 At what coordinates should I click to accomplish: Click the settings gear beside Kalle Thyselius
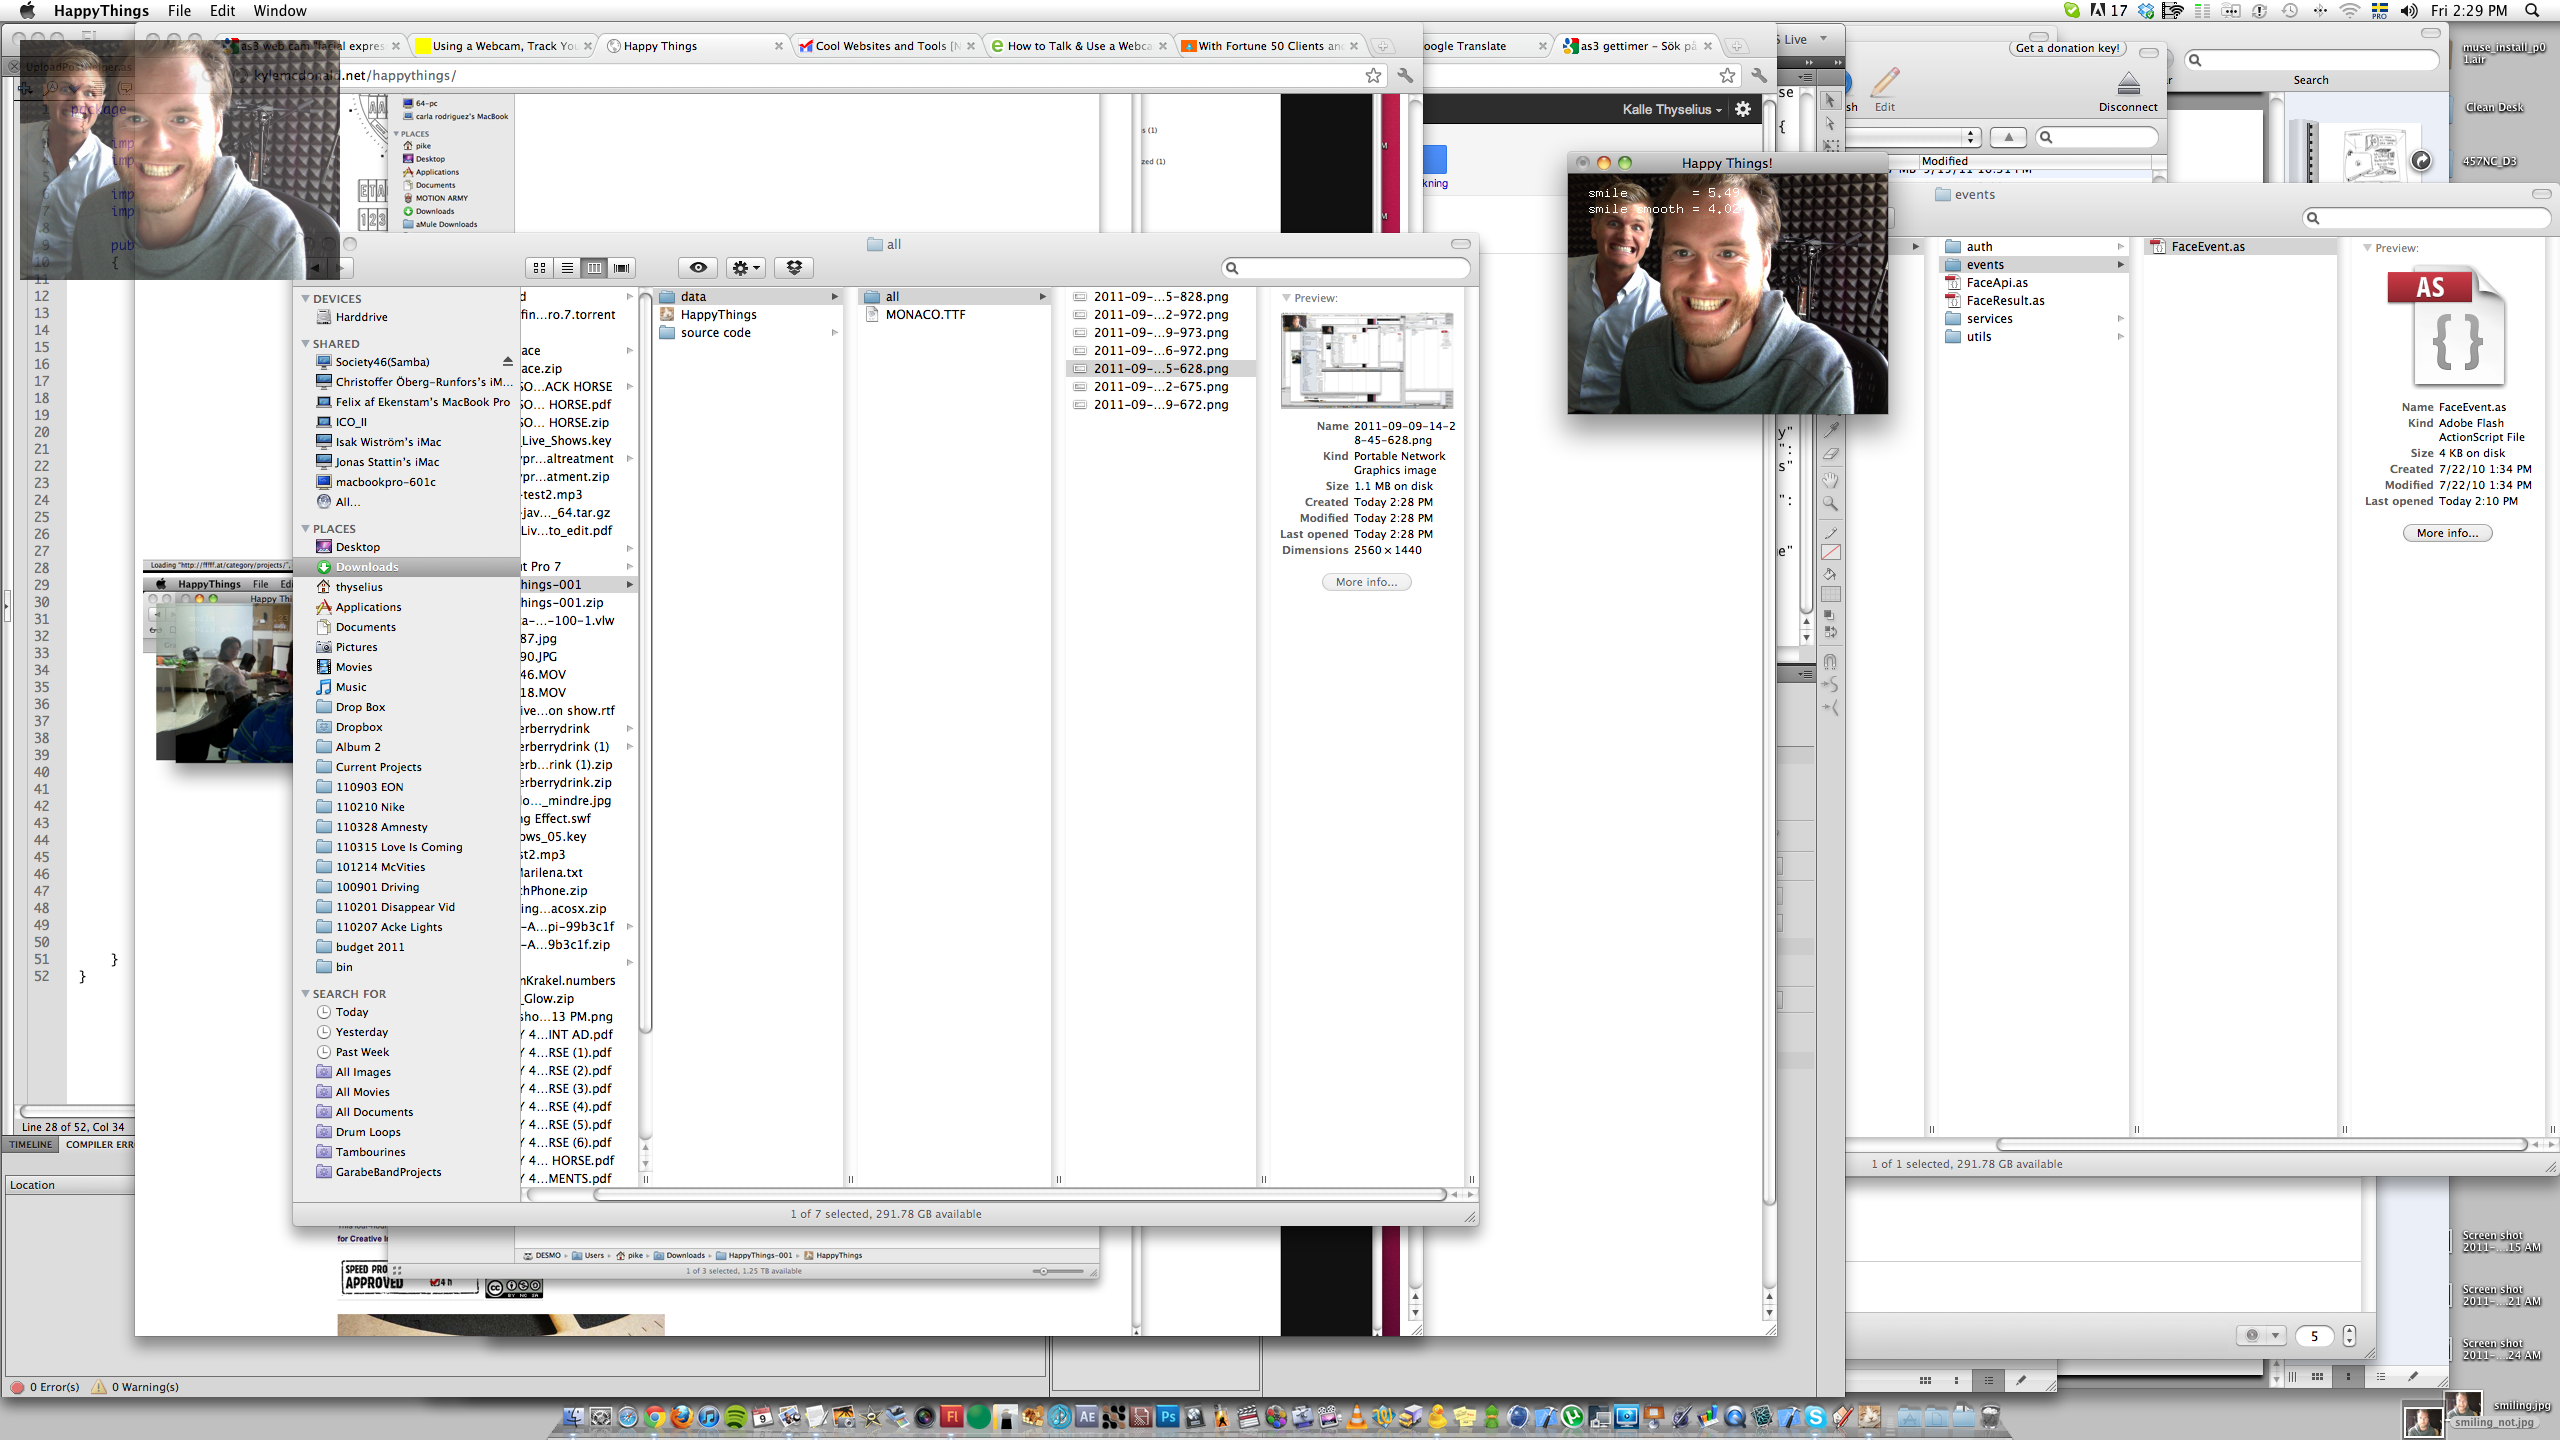1743,110
